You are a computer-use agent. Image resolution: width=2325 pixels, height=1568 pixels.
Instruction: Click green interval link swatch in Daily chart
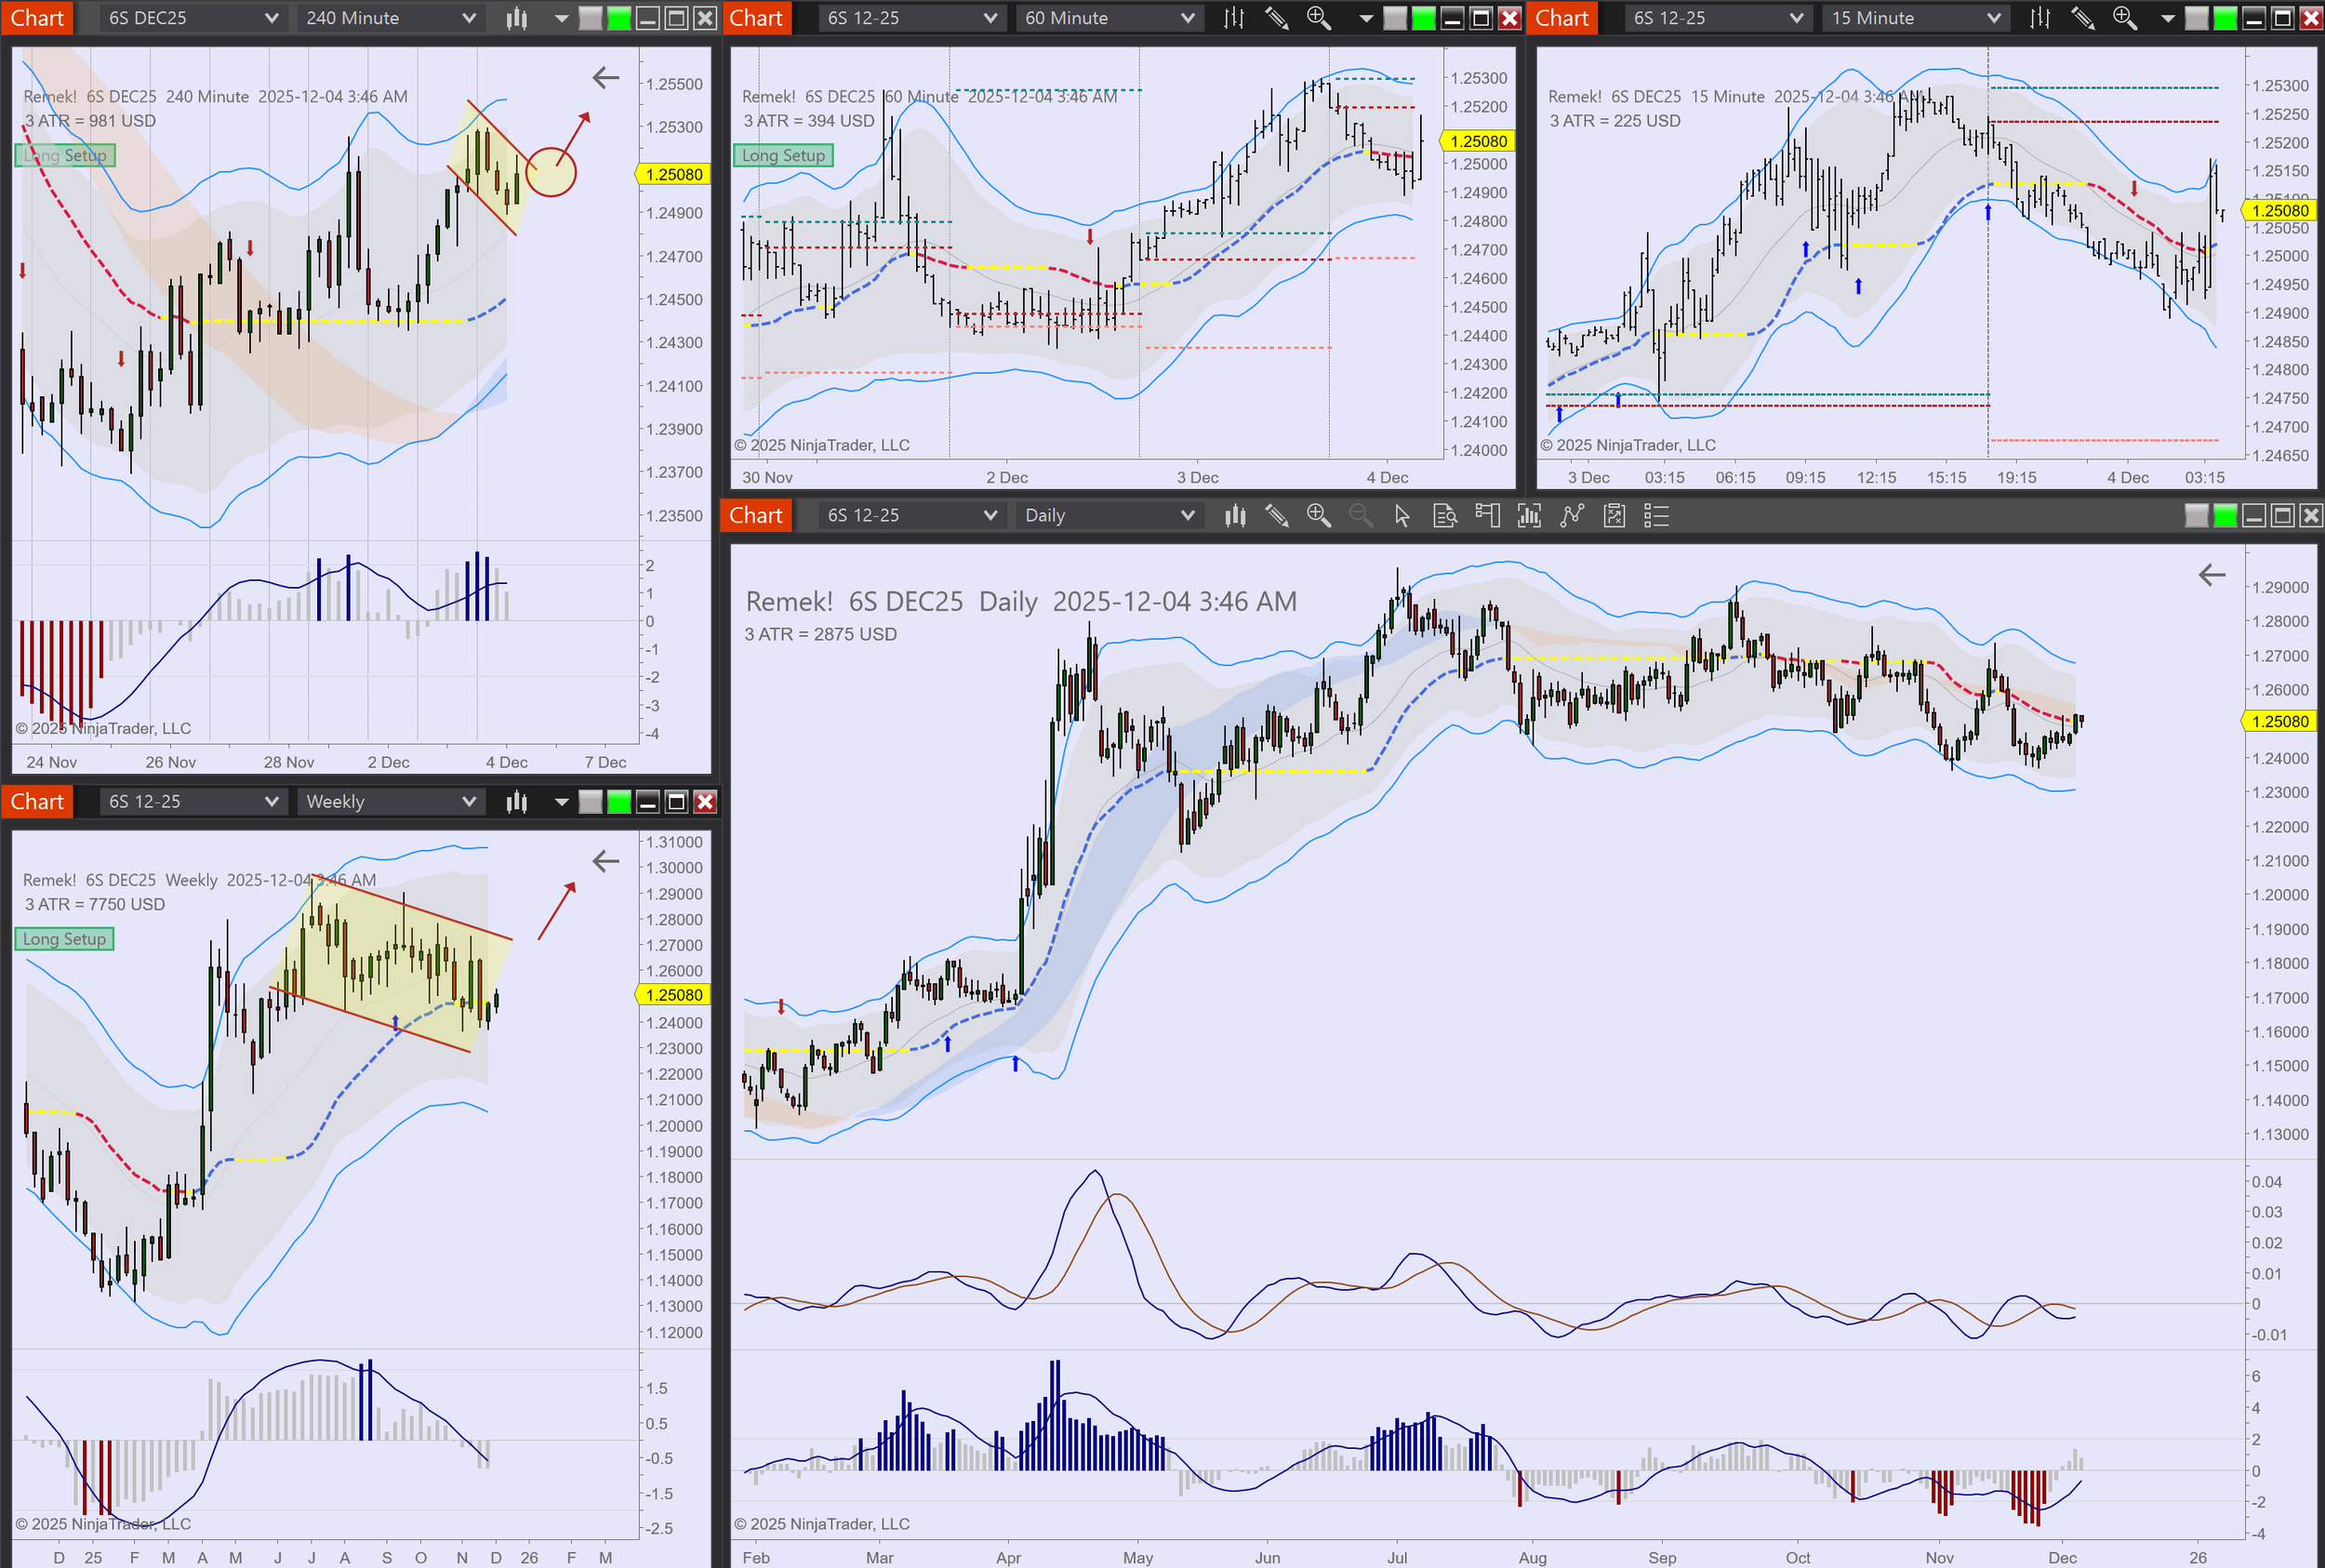(x=2225, y=515)
